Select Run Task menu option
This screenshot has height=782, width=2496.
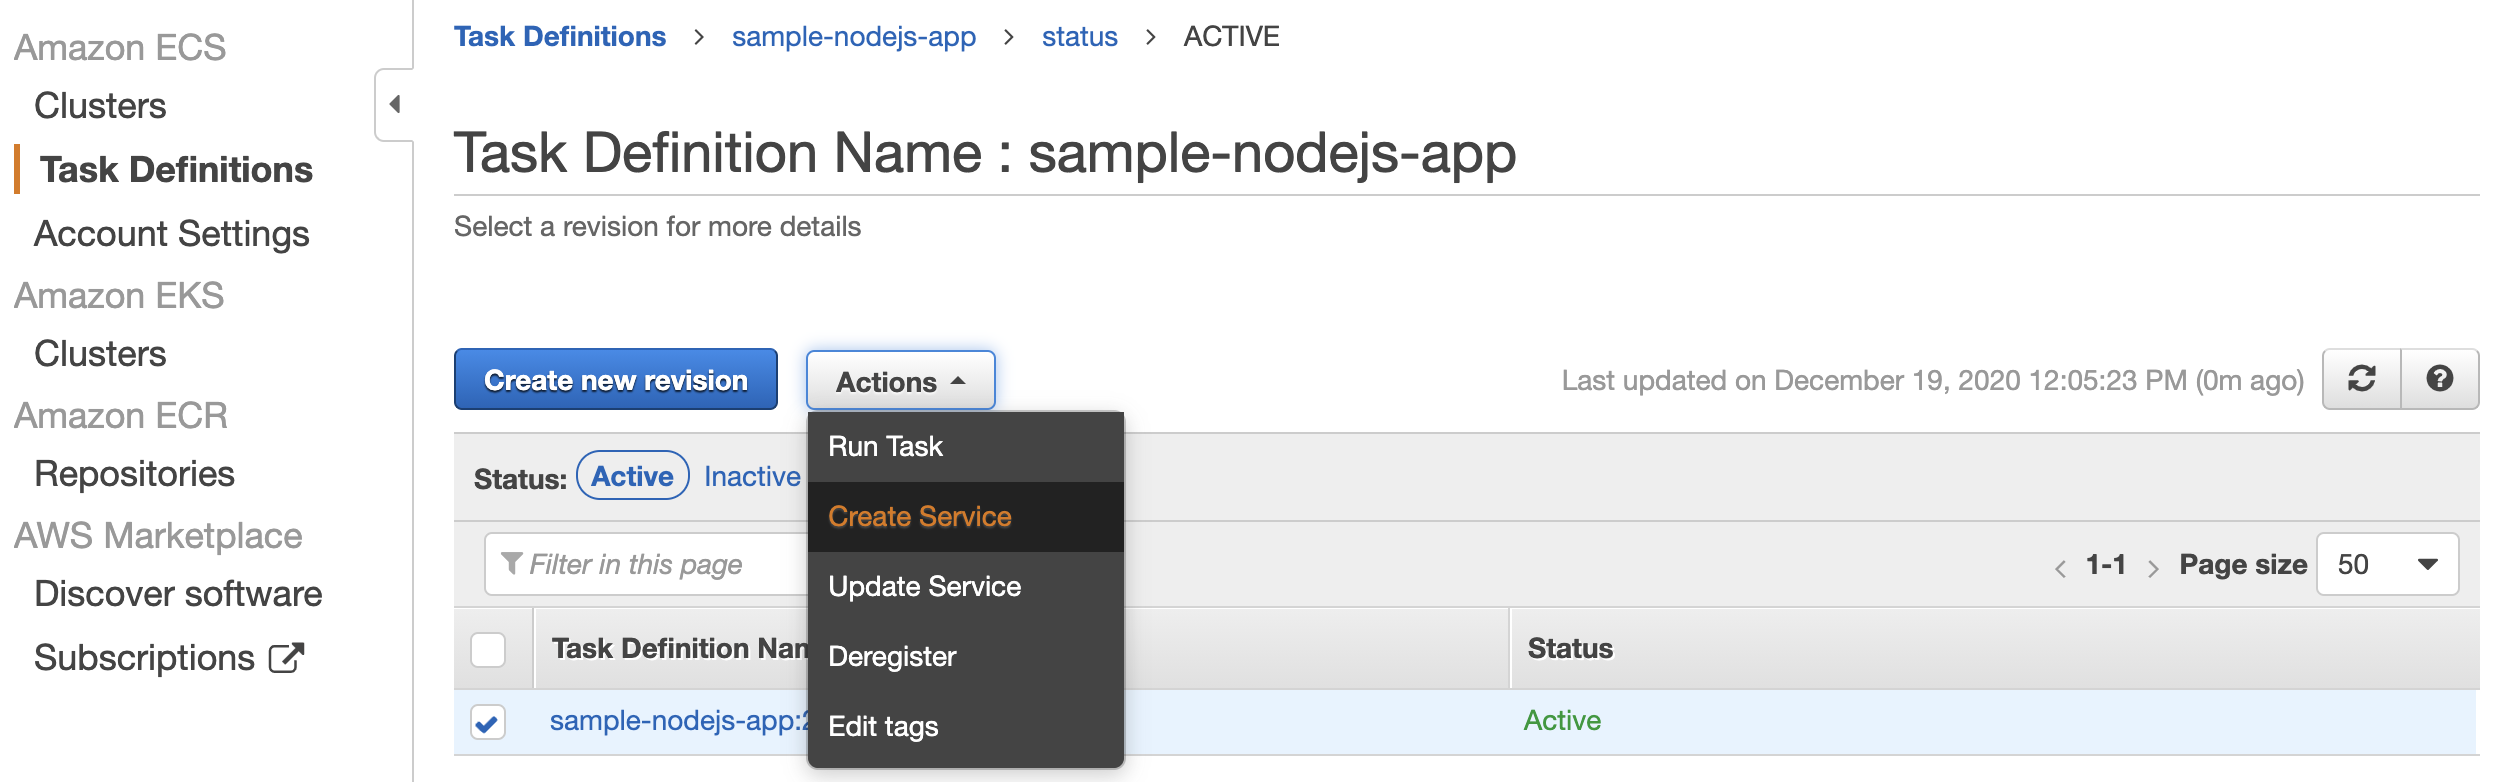click(885, 447)
